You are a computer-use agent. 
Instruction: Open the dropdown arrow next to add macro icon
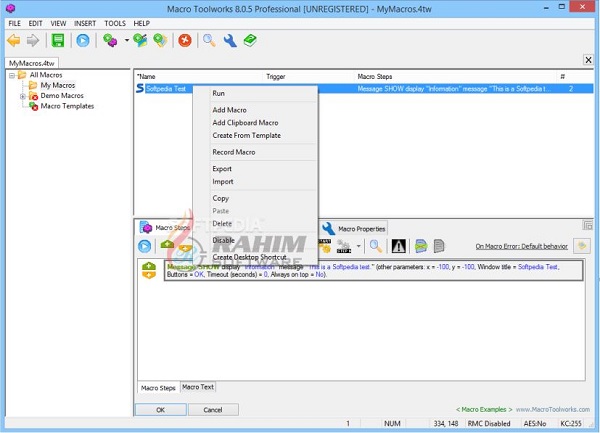(127, 40)
